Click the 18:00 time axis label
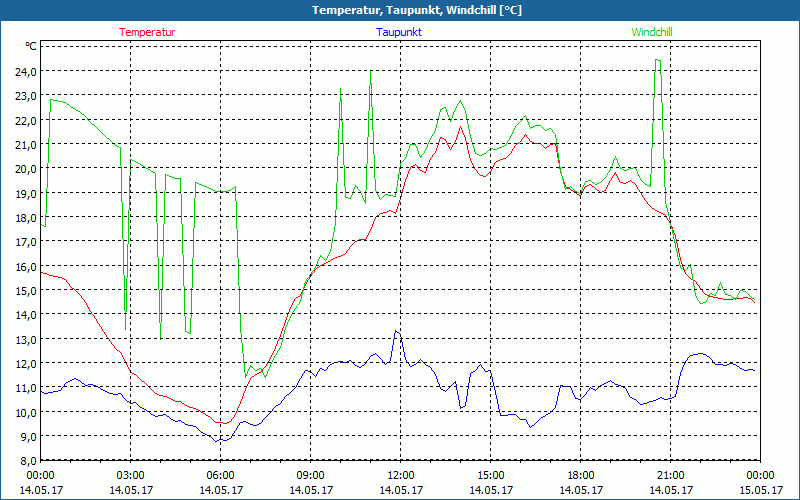800x500 pixels. [581, 476]
